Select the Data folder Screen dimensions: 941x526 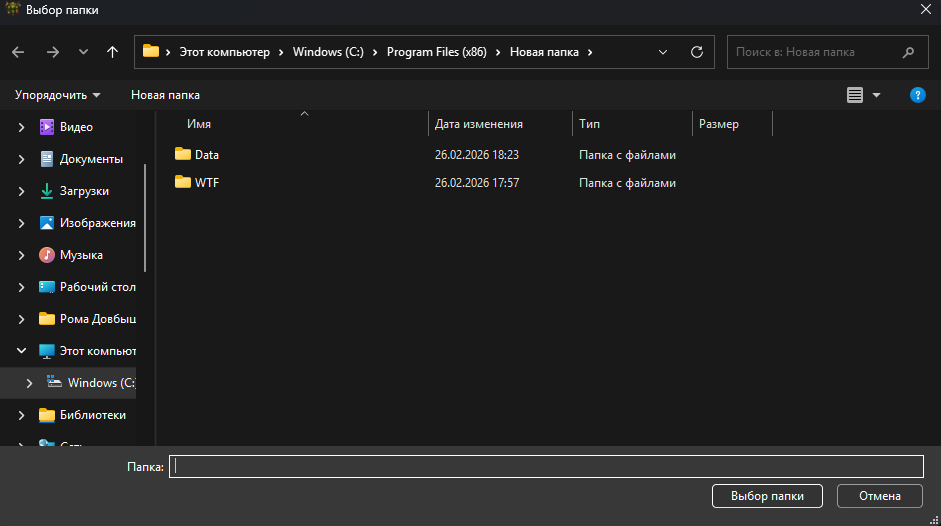point(207,155)
